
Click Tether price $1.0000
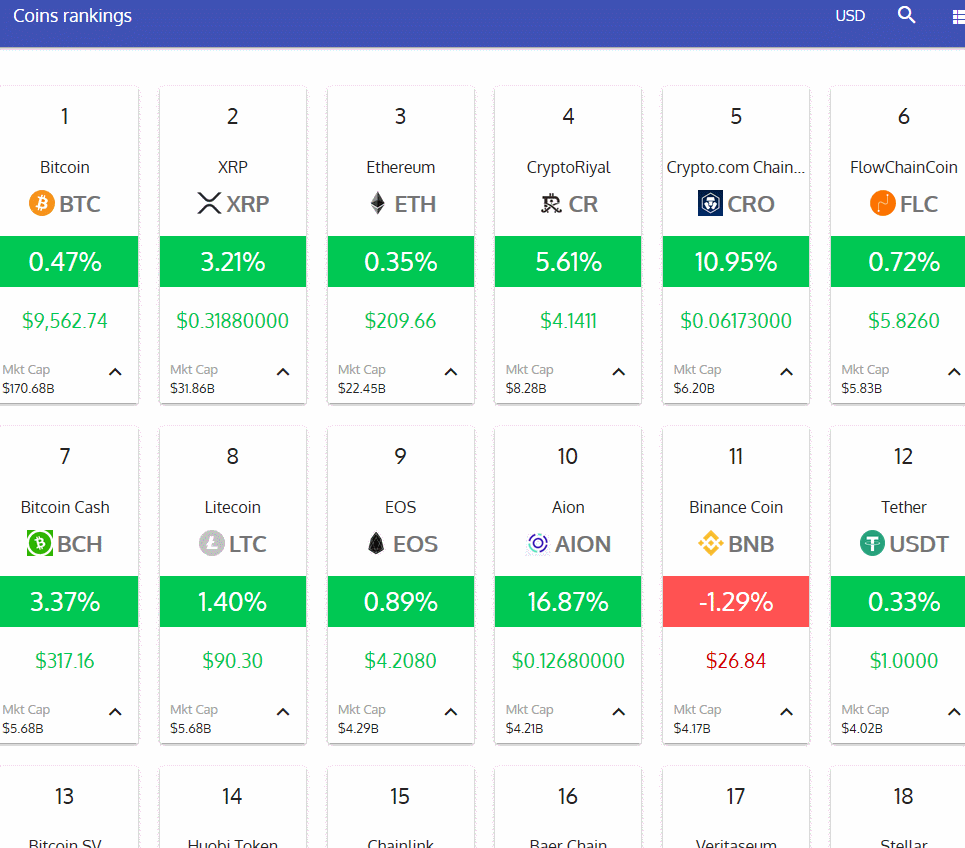[903, 661]
